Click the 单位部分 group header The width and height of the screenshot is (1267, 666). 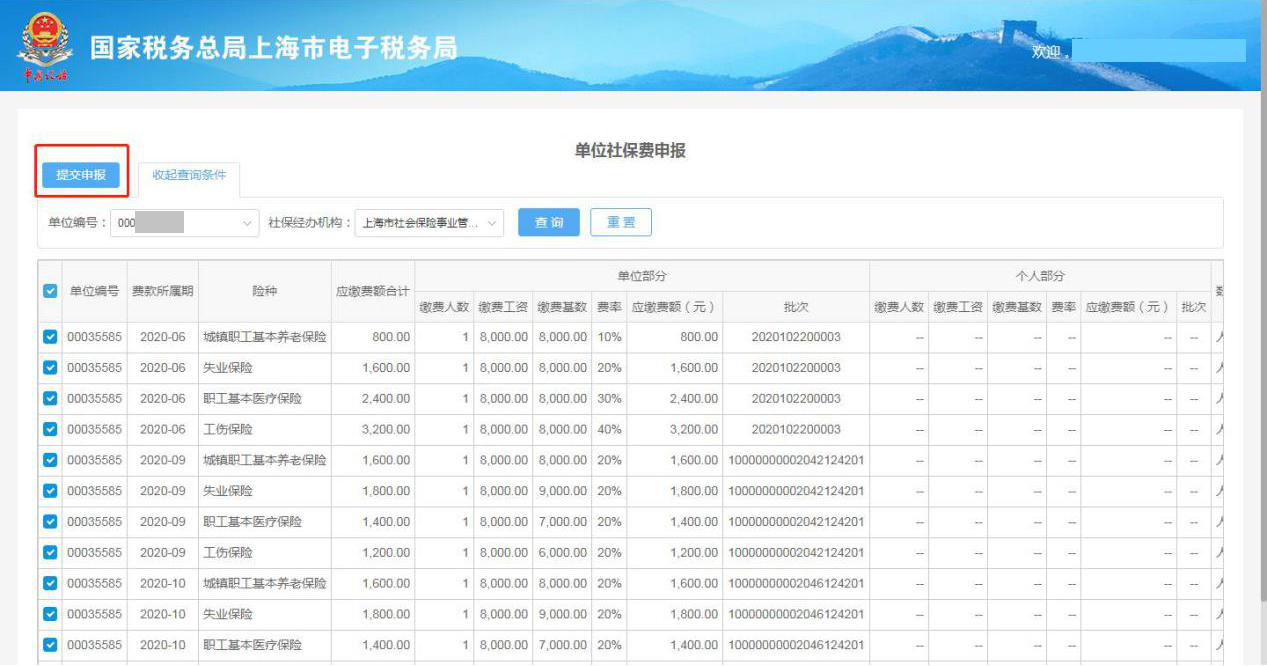pyautogui.click(x=642, y=276)
